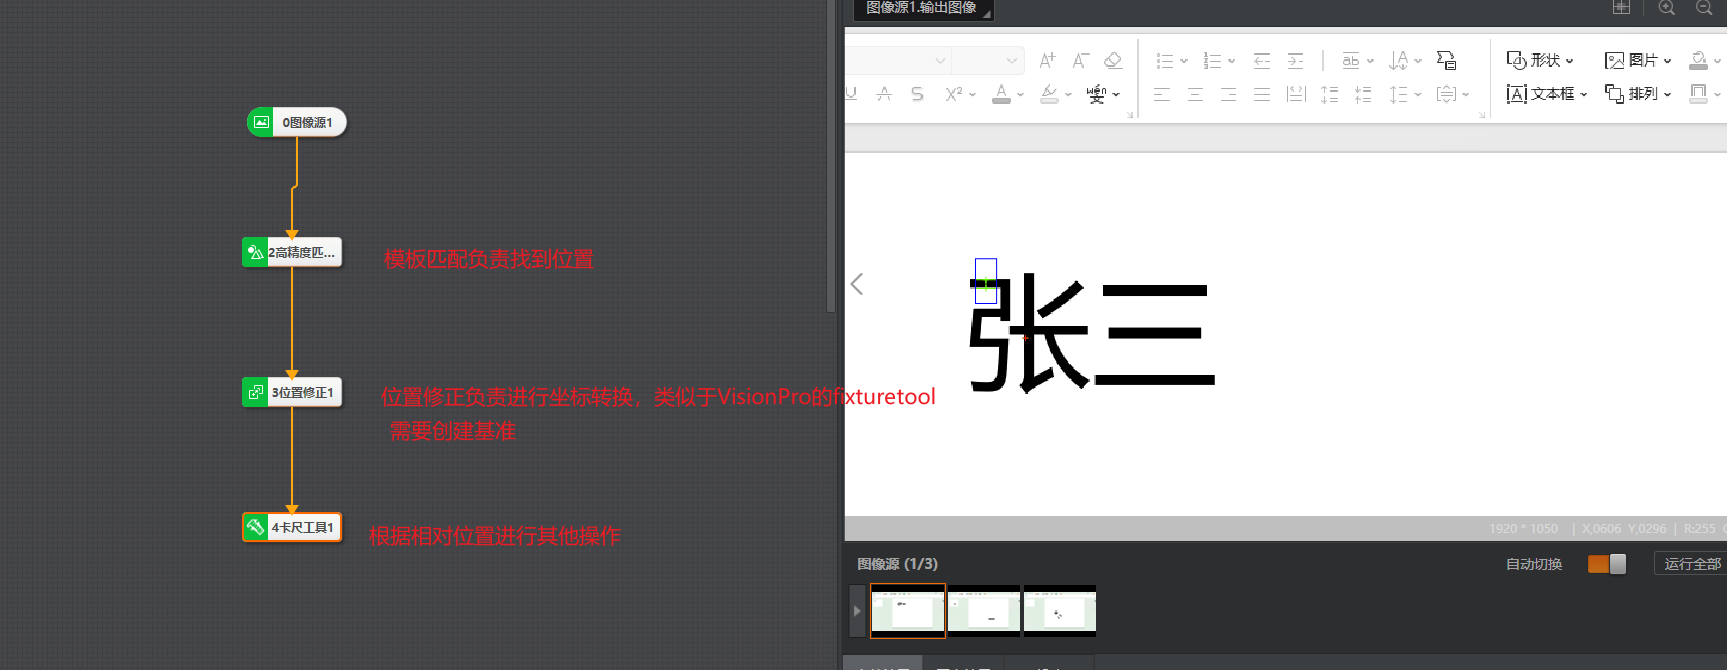
Task: Expand the 图片 picture dropdown
Action: 1638,61
